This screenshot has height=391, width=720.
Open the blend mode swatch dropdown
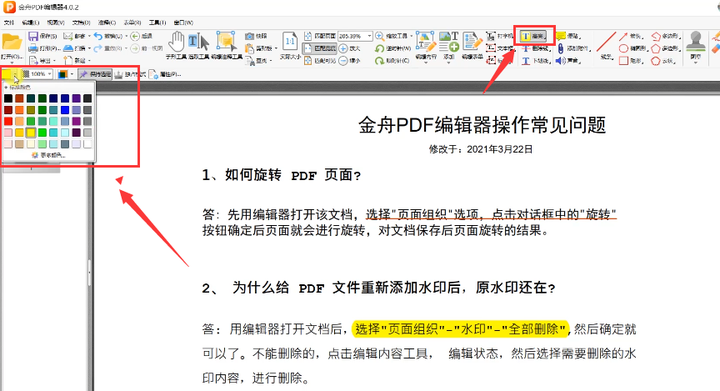[72, 74]
